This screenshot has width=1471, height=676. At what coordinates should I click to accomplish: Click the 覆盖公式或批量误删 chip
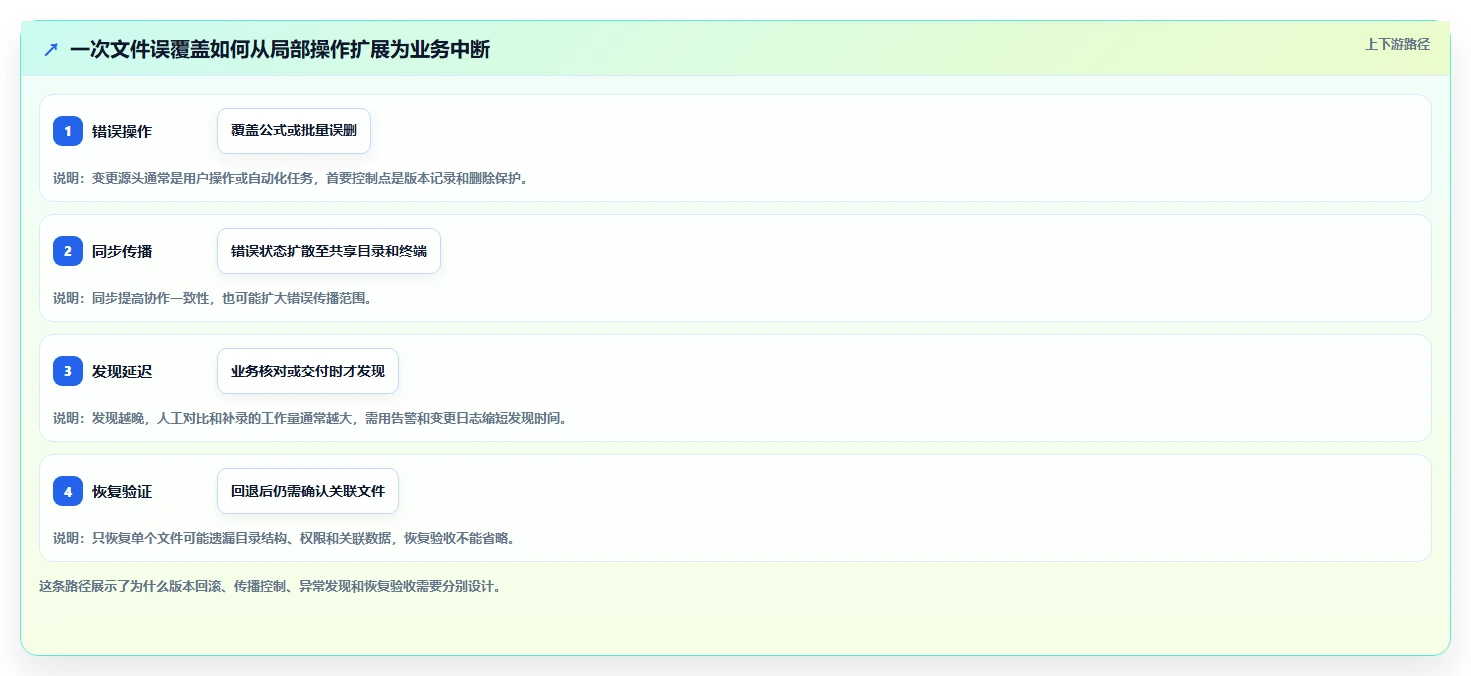294,131
